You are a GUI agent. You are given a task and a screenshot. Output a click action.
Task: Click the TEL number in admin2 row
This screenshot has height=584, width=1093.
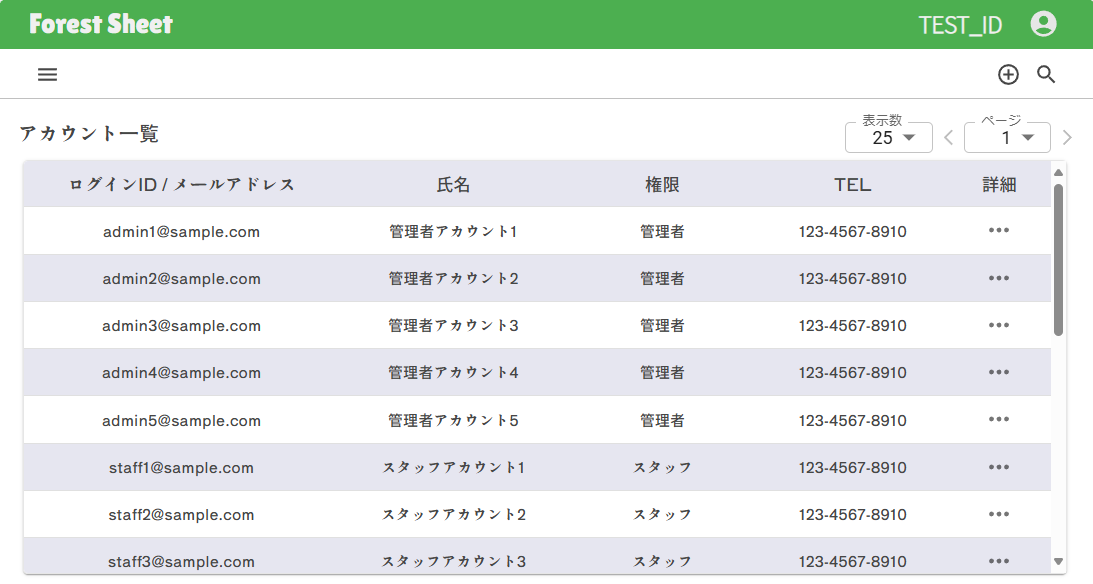click(853, 279)
